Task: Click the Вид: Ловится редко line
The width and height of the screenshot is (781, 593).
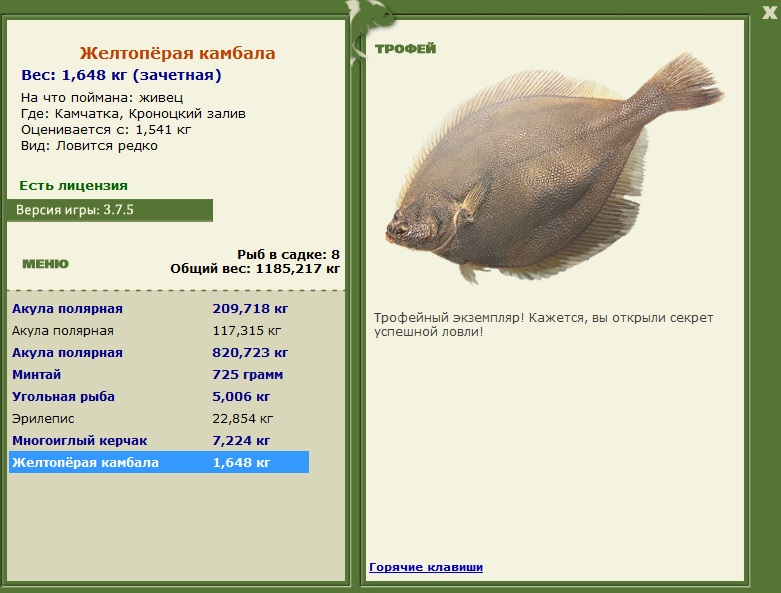Action: 89,145
